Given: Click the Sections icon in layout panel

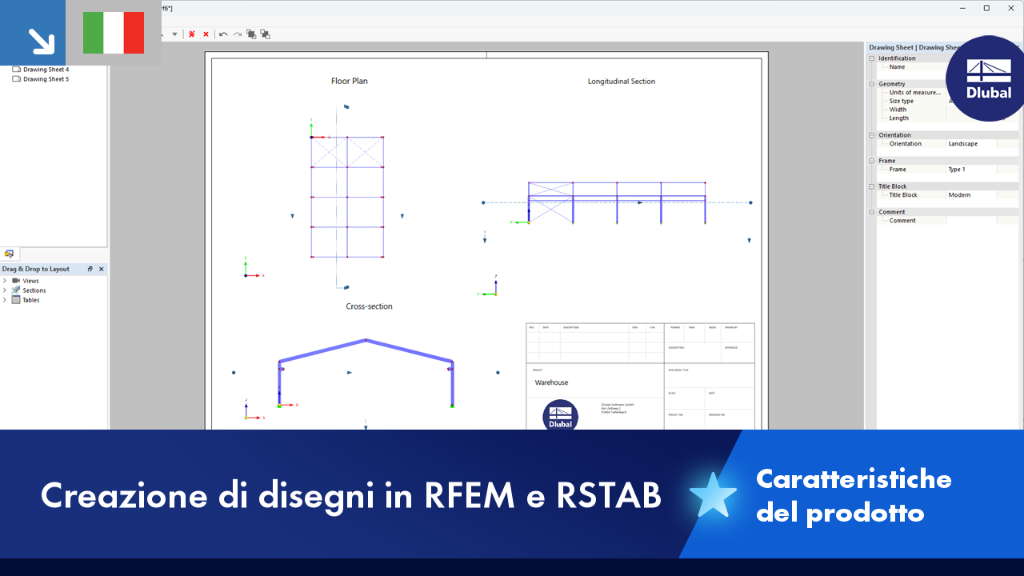Looking at the screenshot, I should pyautogui.click(x=16, y=290).
